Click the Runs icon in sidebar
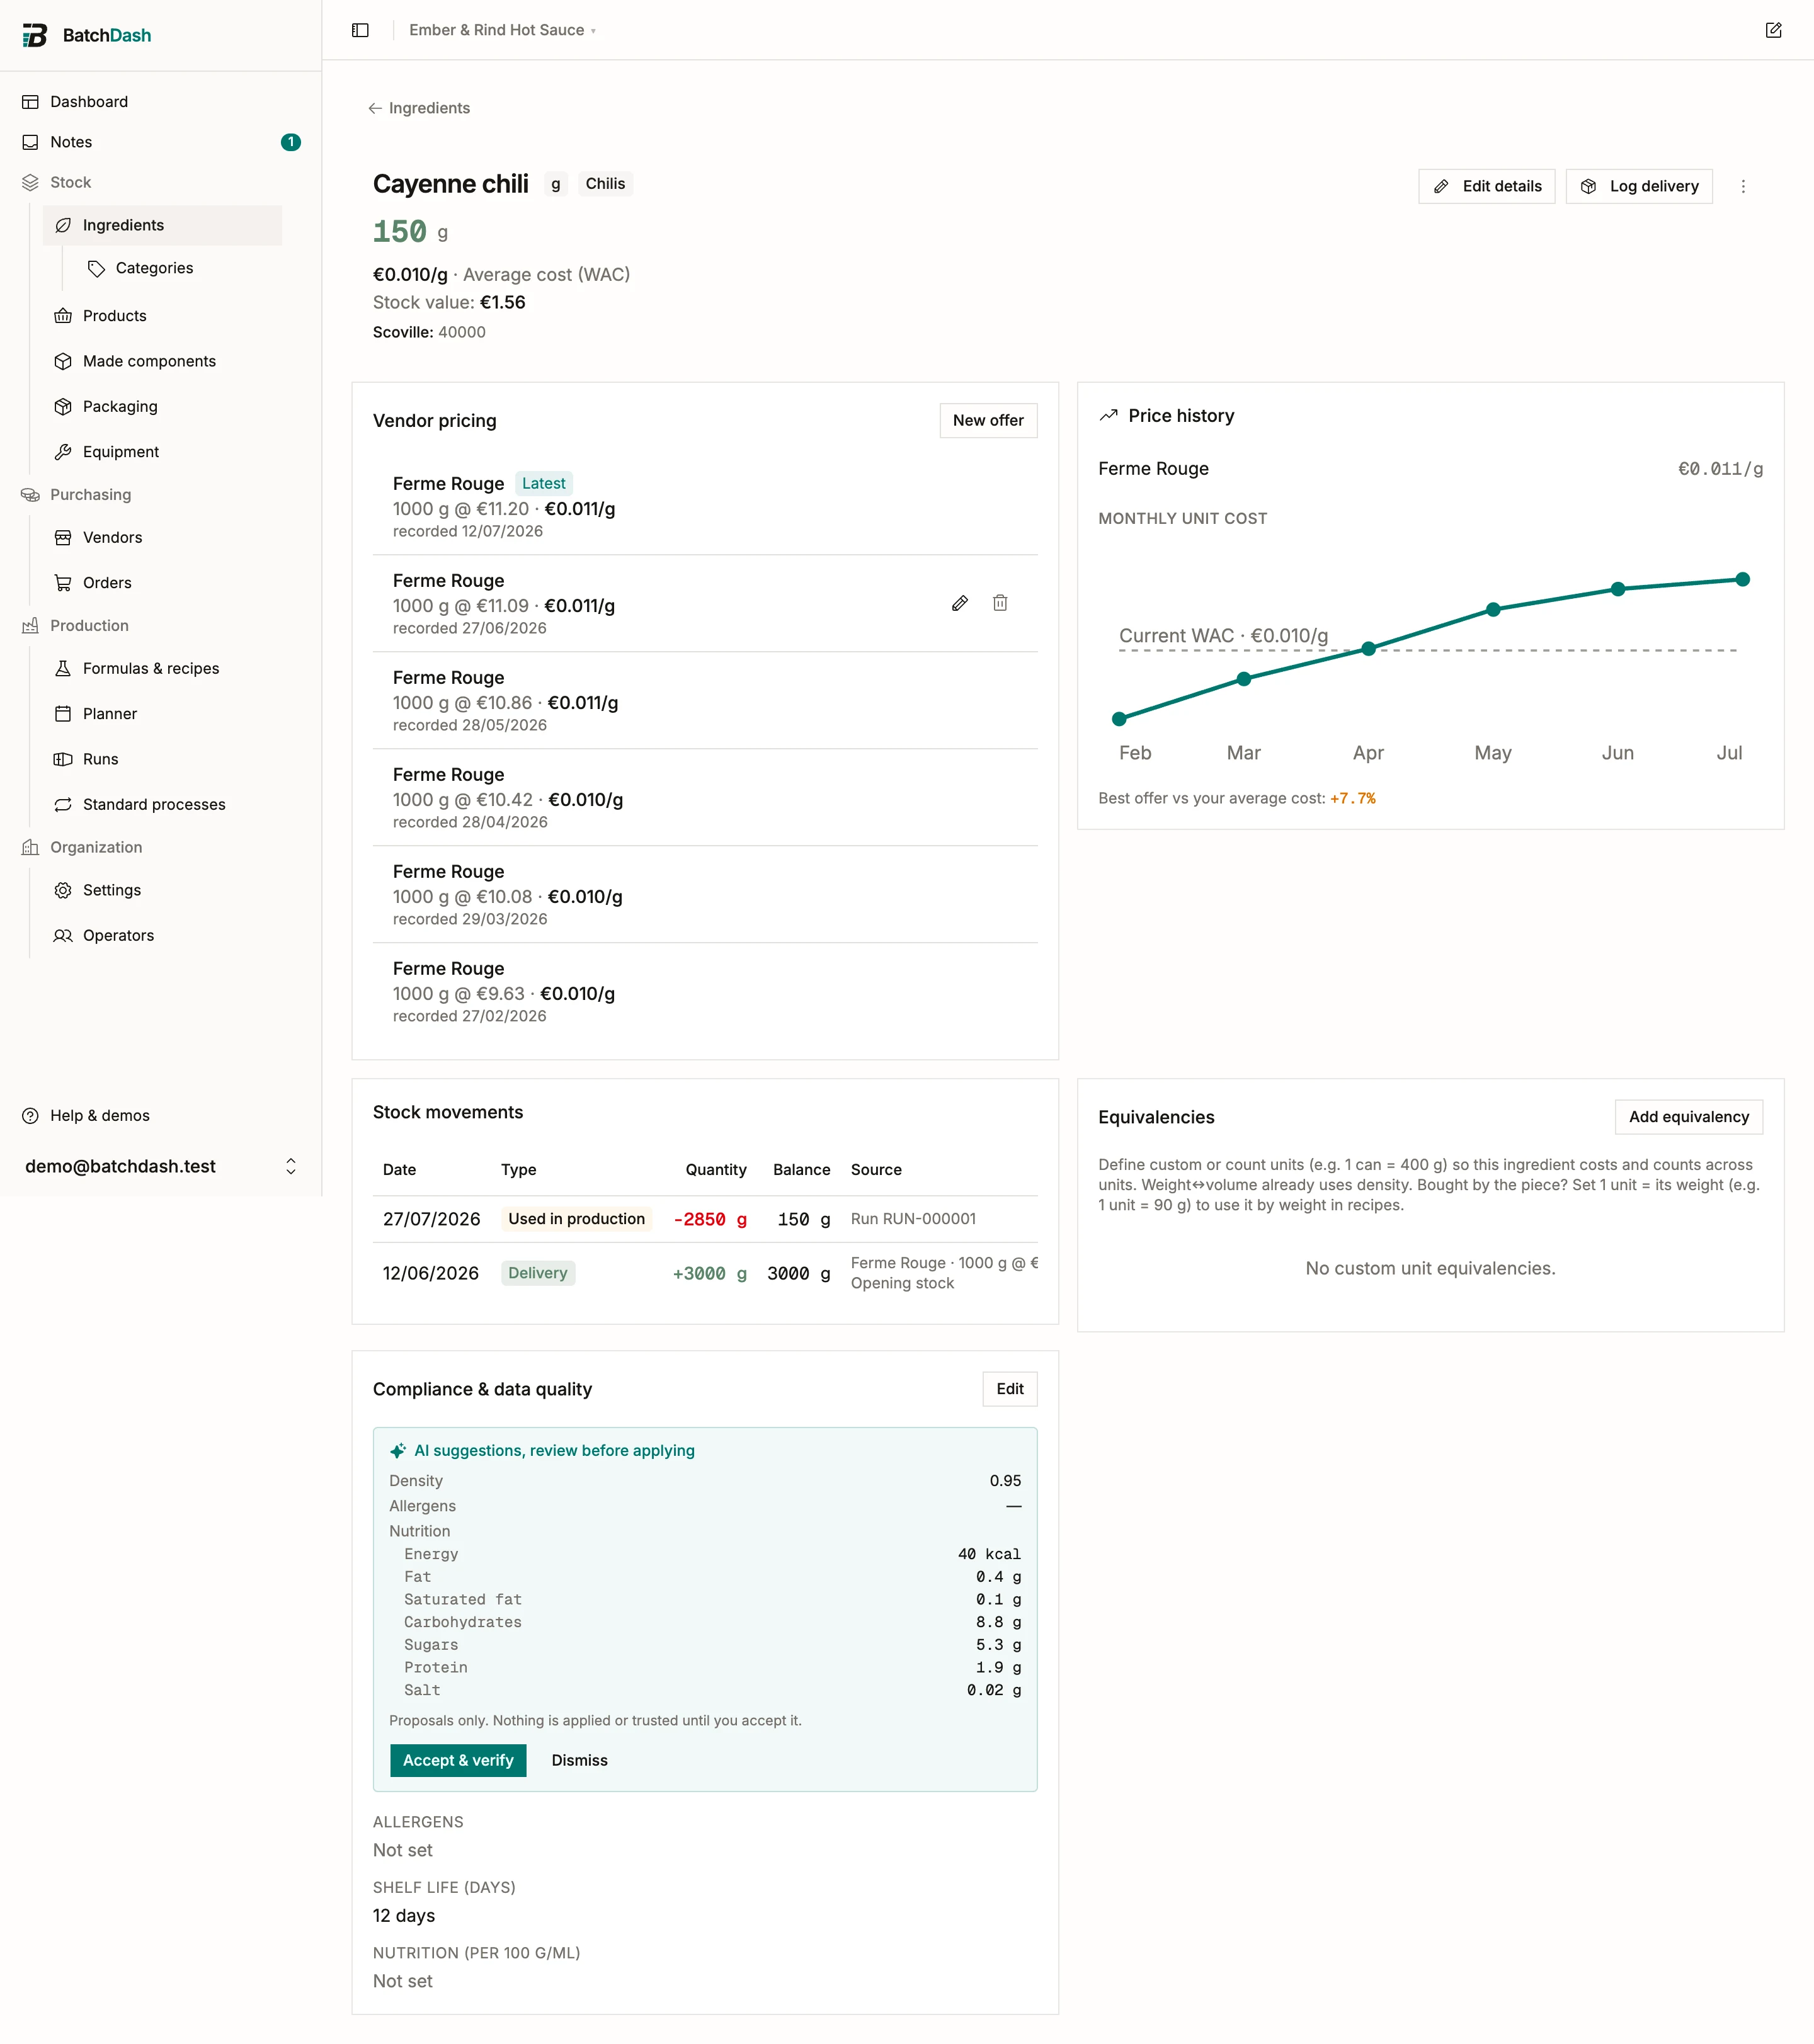 click(x=63, y=759)
